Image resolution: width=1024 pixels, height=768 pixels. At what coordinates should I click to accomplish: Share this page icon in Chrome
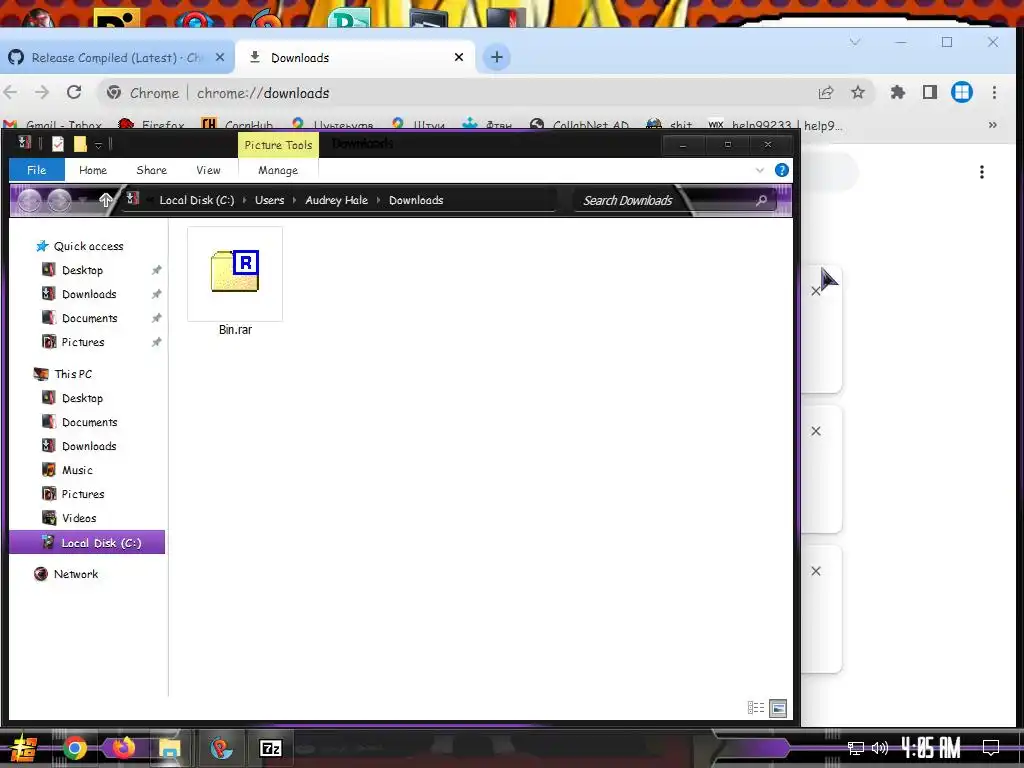(x=826, y=93)
